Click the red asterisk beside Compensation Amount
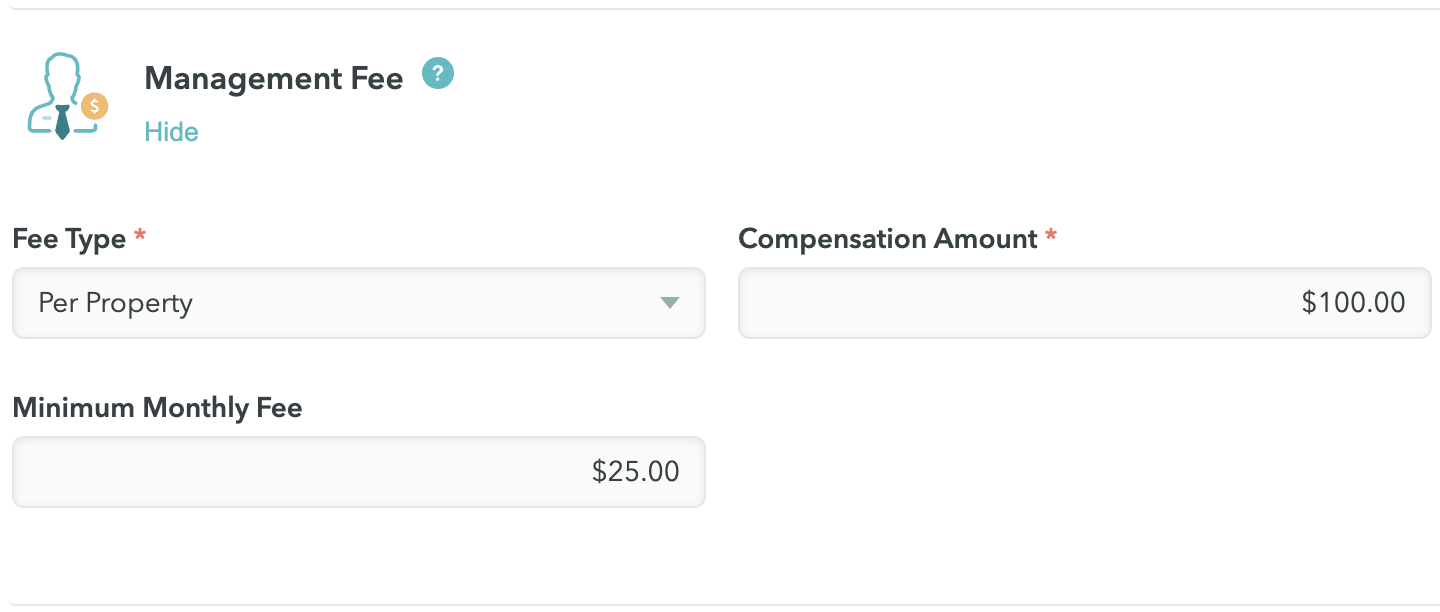Viewport: 1440px width, 612px height. [x=1051, y=236]
